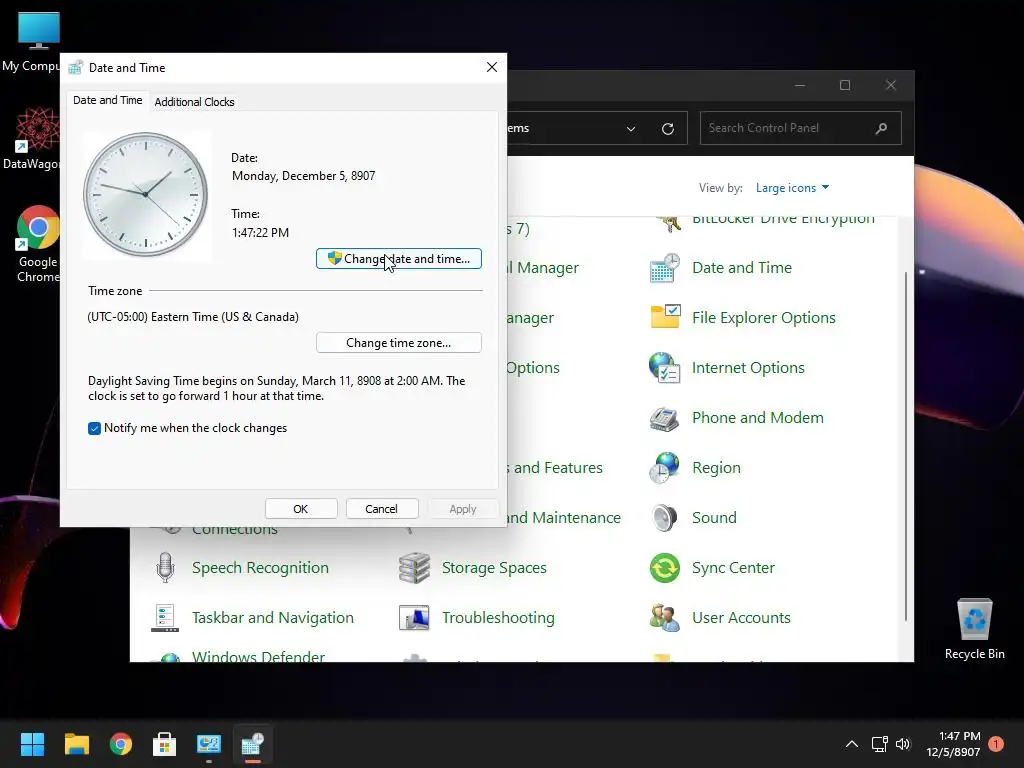Confirm the Date and Time dialog with OK
1024x768 pixels.
[x=301, y=509]
